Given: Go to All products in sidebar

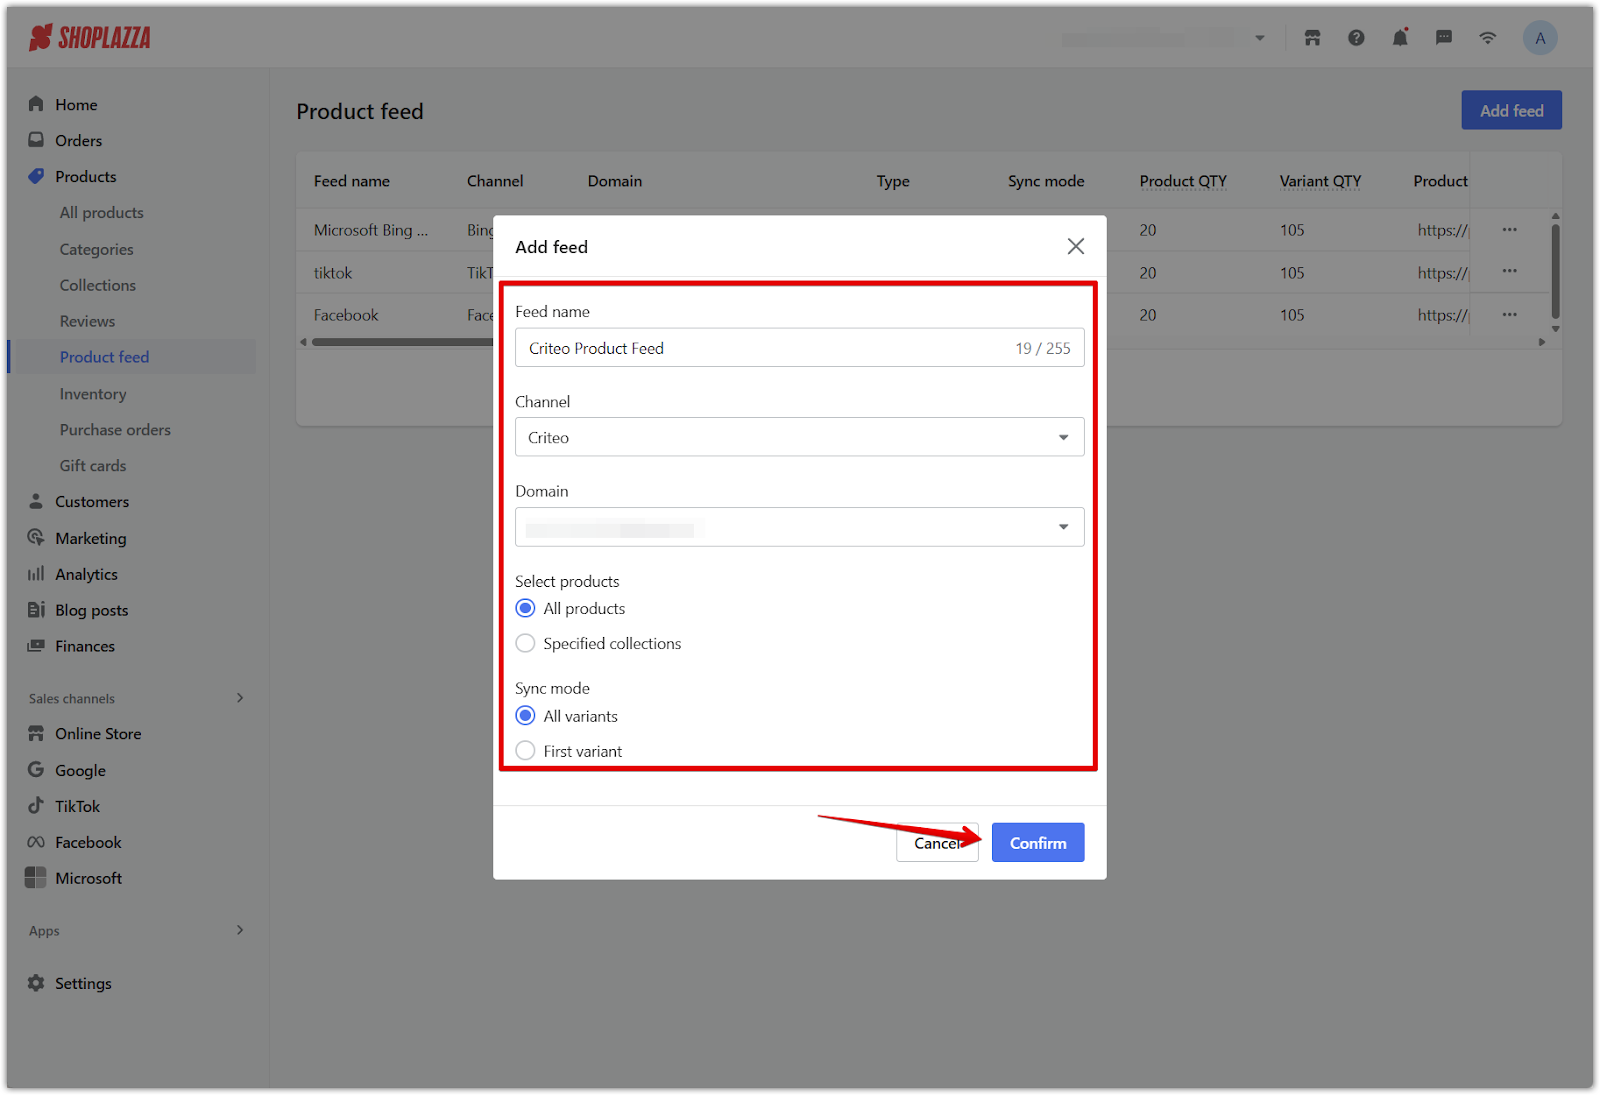Looking at the screenshot, I should click(x=101, y=212).
